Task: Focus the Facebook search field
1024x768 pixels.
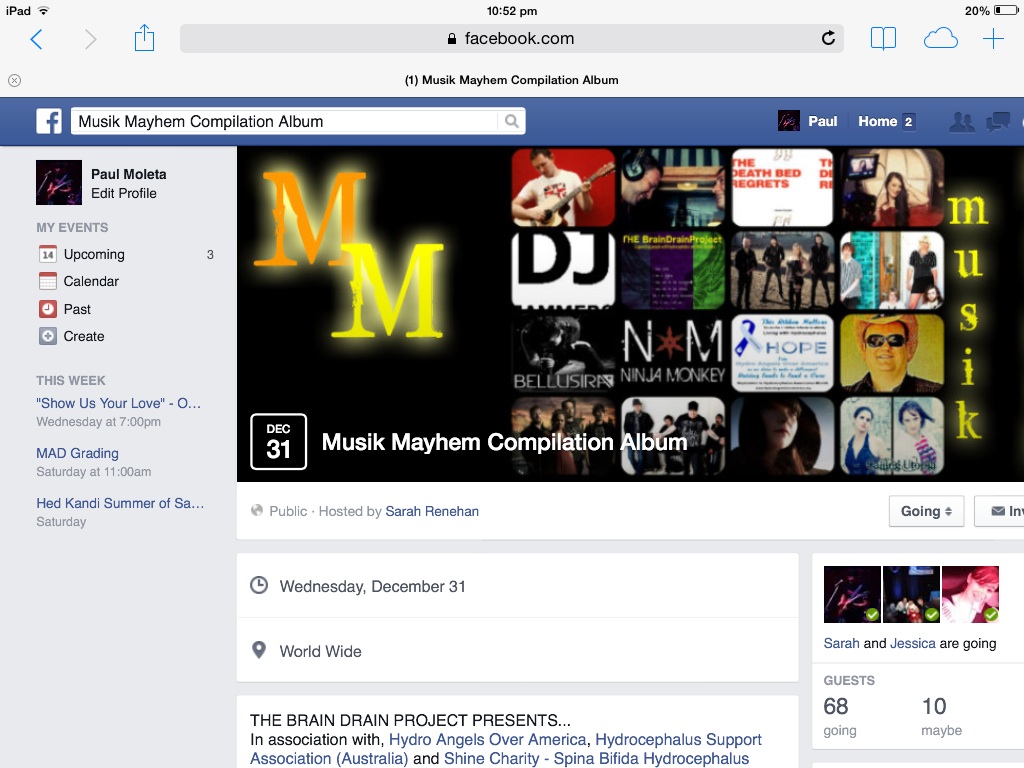Action: click(x=285, y=121)
